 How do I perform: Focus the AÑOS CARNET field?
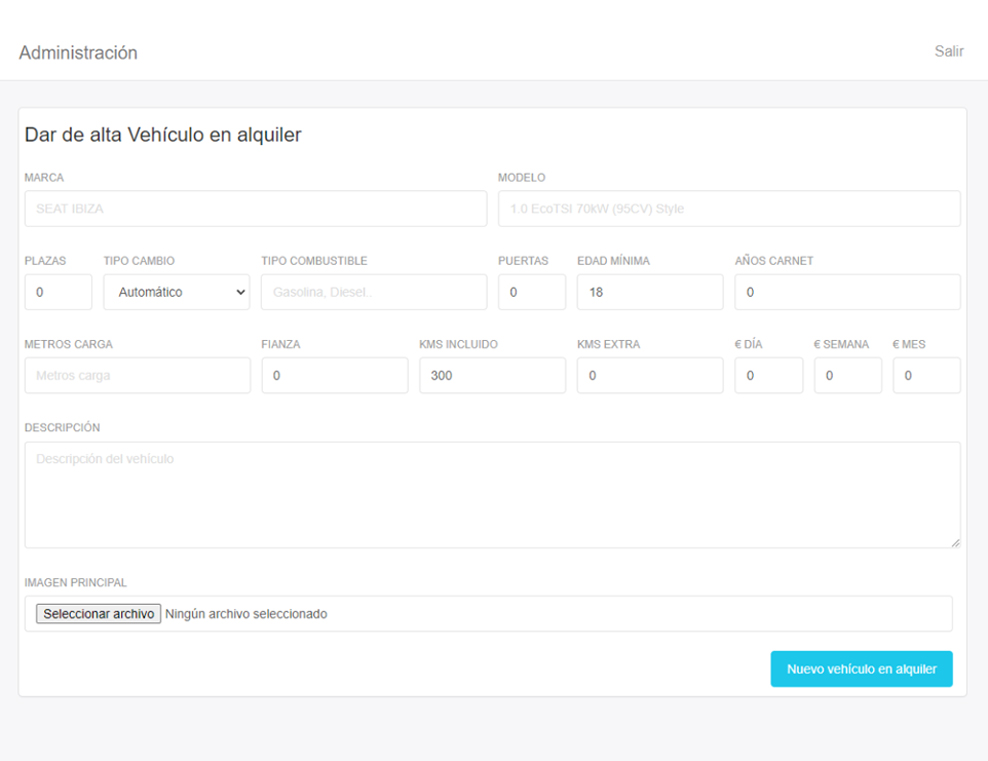tap(848, 291)
